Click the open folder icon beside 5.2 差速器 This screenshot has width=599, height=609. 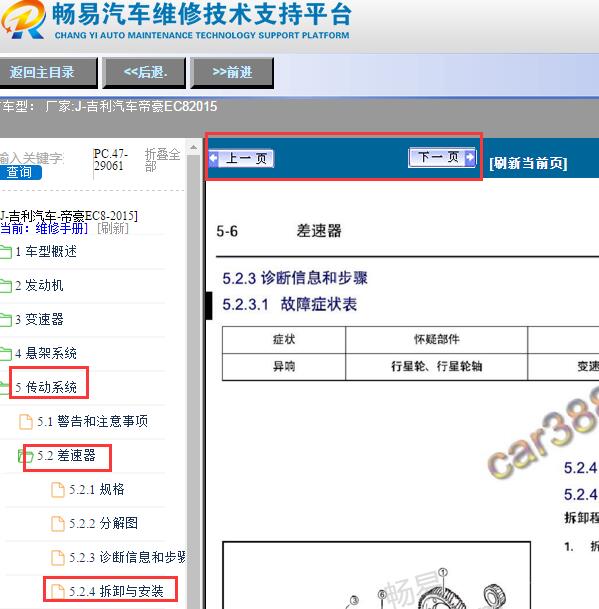26,456
